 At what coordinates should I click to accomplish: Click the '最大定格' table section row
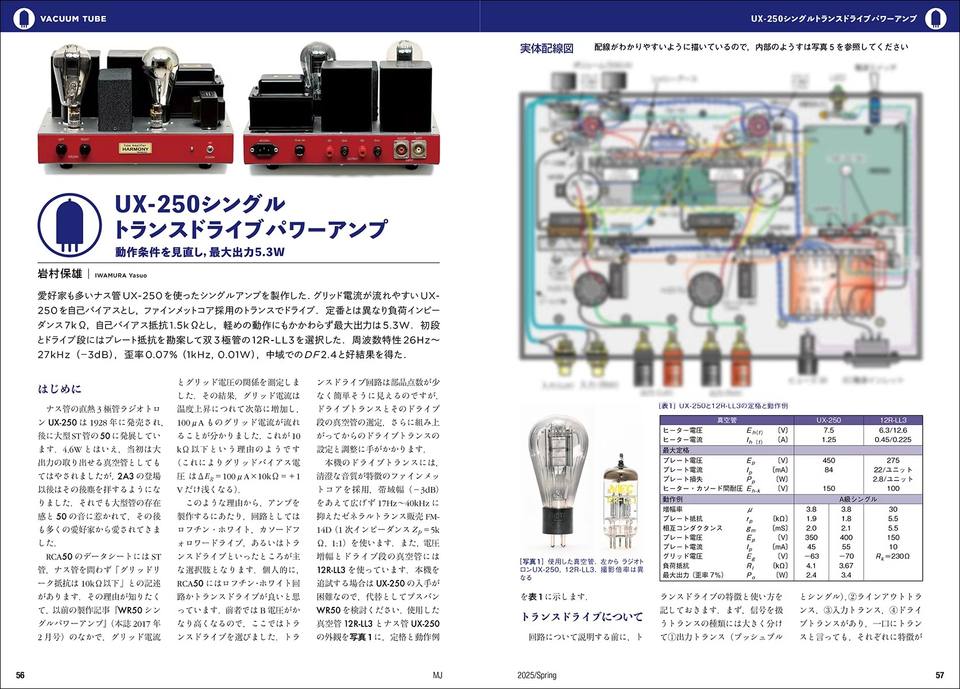coord(791,450)
